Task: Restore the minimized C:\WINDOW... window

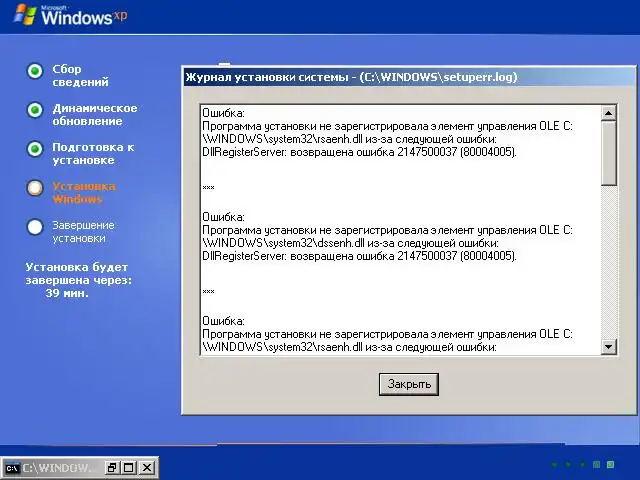Action: click(x=111, y=468)
